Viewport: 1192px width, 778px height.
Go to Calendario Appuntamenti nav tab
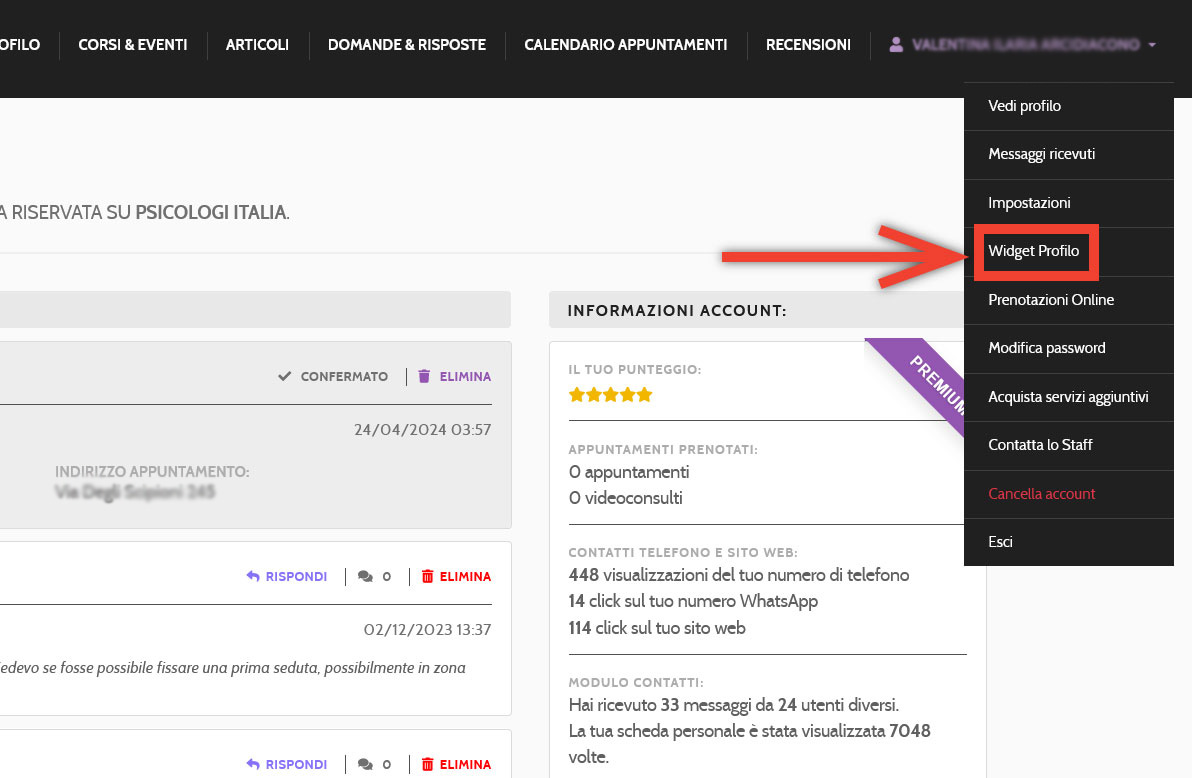(625, 45)
